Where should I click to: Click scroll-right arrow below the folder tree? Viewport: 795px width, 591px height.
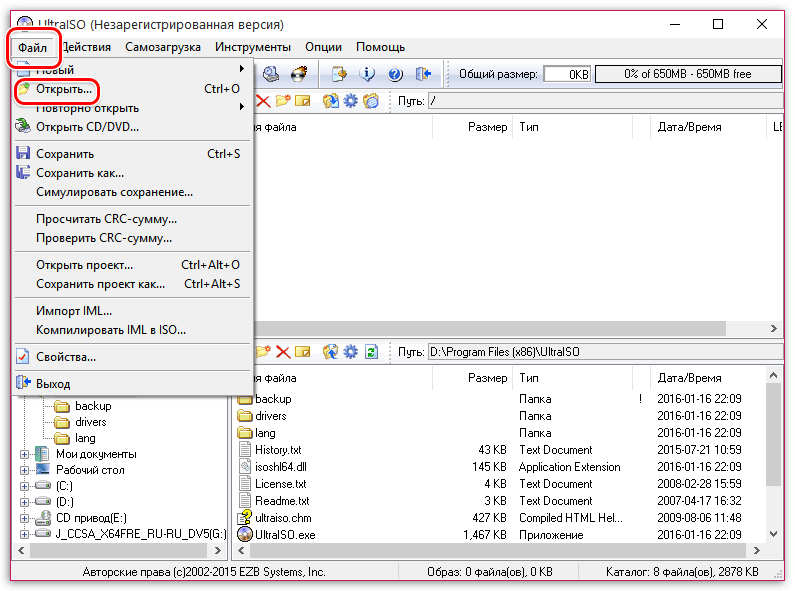click(218, 550)
